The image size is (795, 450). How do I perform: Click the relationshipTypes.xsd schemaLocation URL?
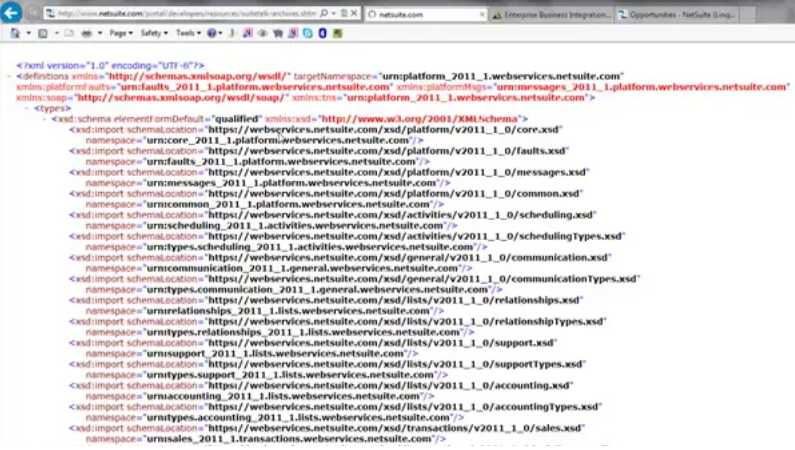coord(405,321)
